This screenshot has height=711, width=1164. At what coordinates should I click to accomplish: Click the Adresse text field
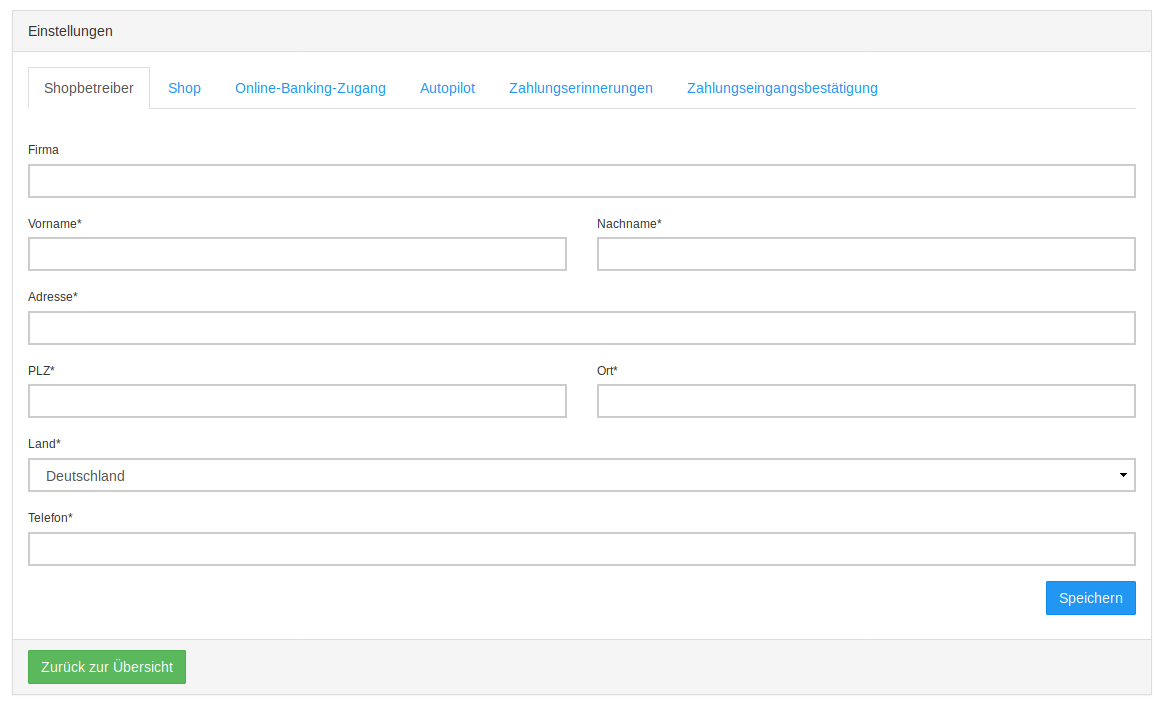(581, 328)
